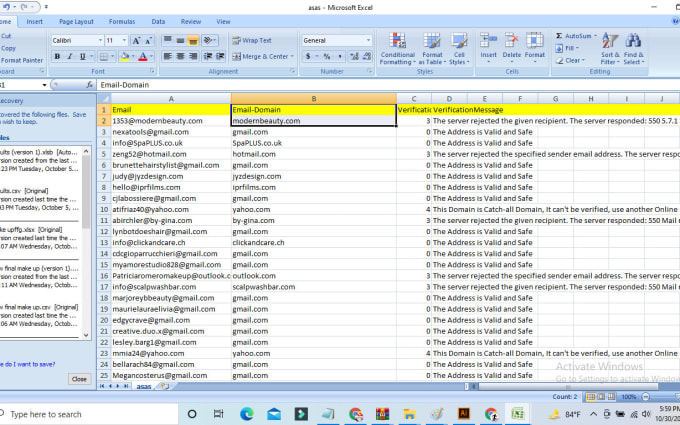Open the font color dropdown arrow
This screenshot has width=680, height=425.
[x=151, y=56]
